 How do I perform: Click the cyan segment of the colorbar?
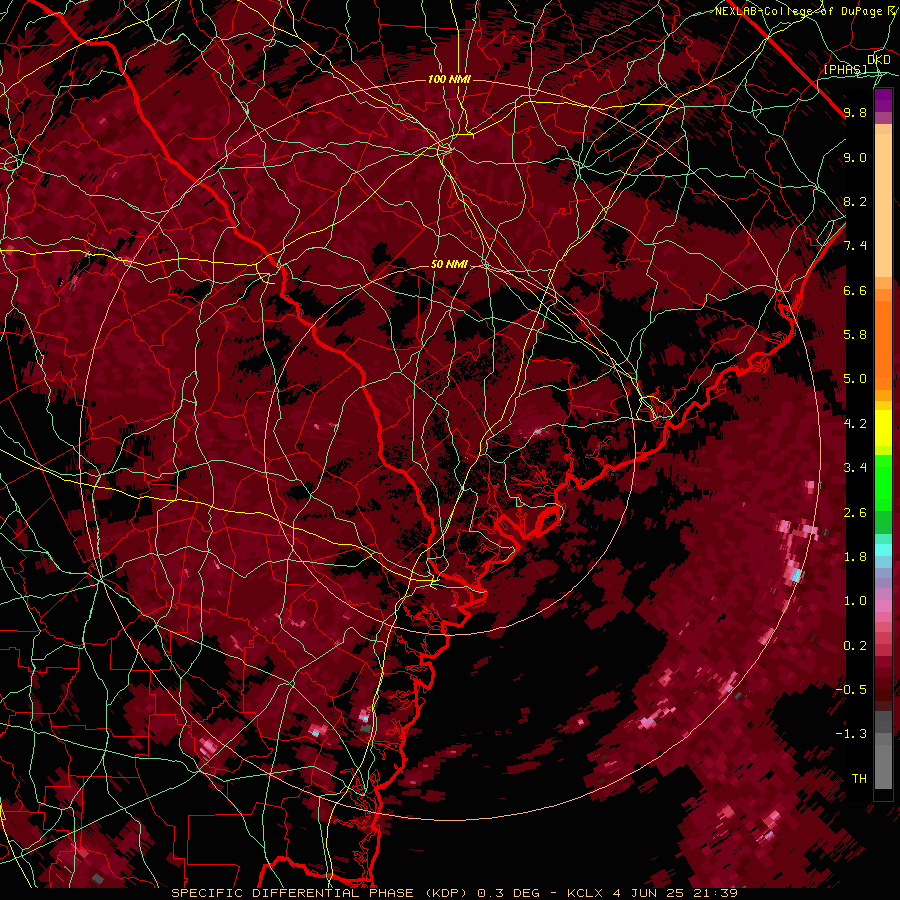pyautogui.click(x=883, y=550)
